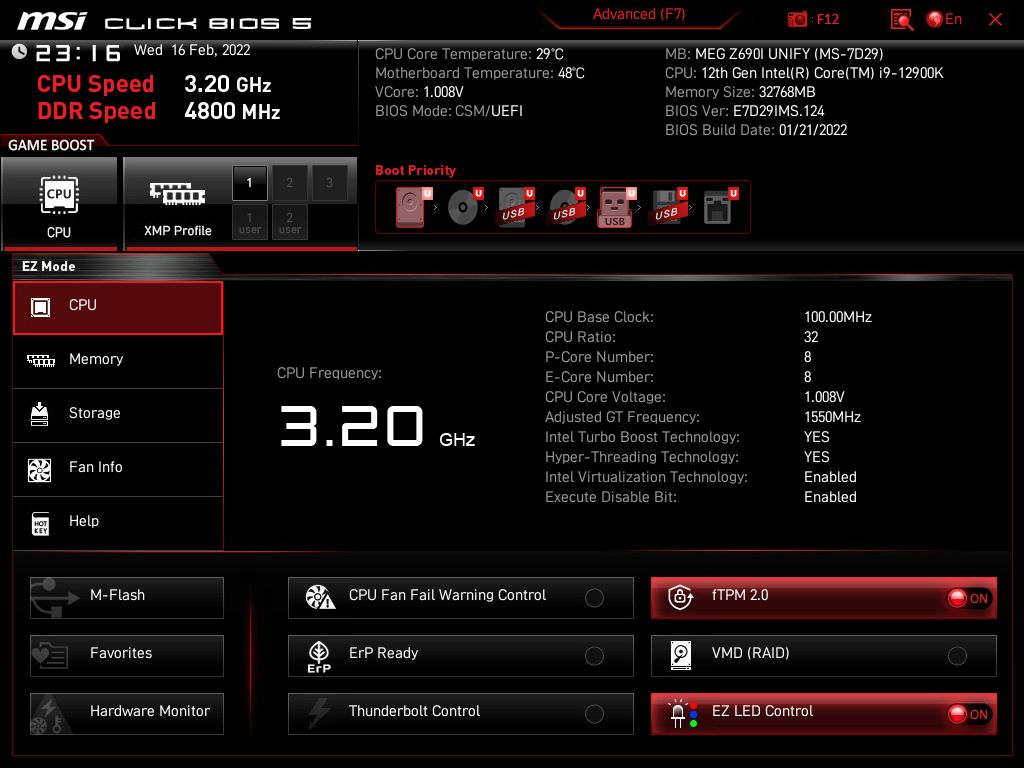Click the CPU chip icon in sidebar
The height and width of the screenshot is (768, 1024).
point(40,306)
